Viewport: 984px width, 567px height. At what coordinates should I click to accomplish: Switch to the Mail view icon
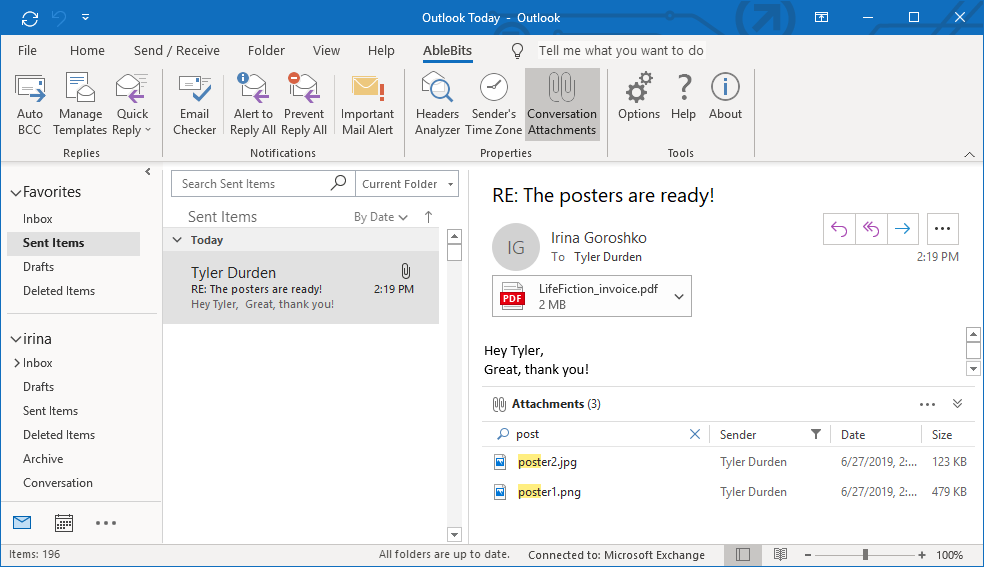point(22,522)
